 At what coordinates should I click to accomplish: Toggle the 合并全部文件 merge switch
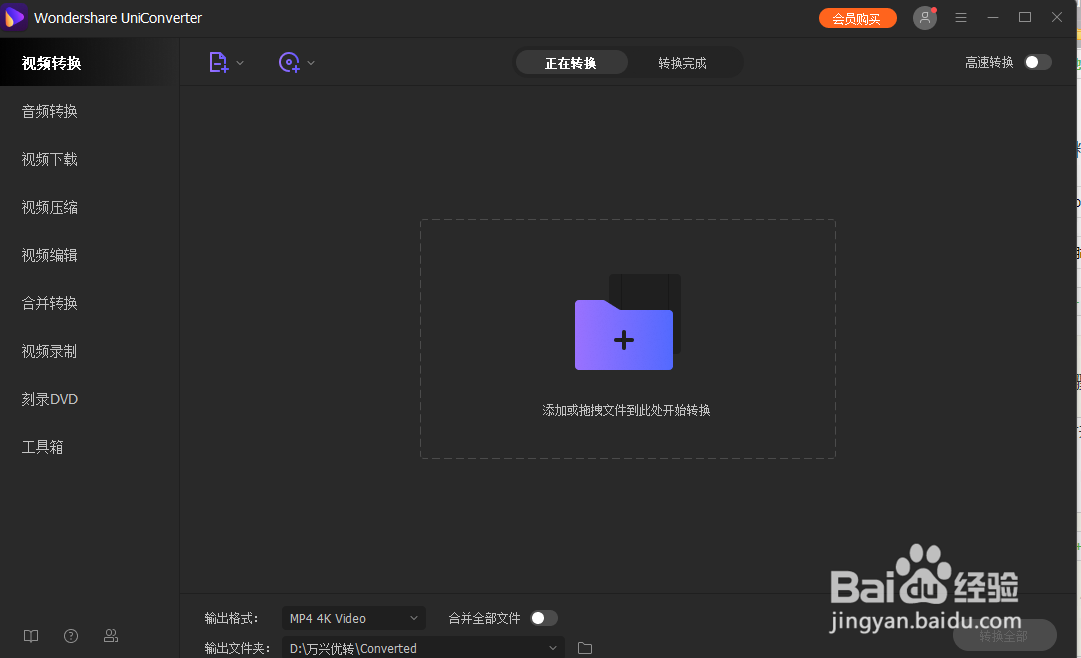coord(543,617)
